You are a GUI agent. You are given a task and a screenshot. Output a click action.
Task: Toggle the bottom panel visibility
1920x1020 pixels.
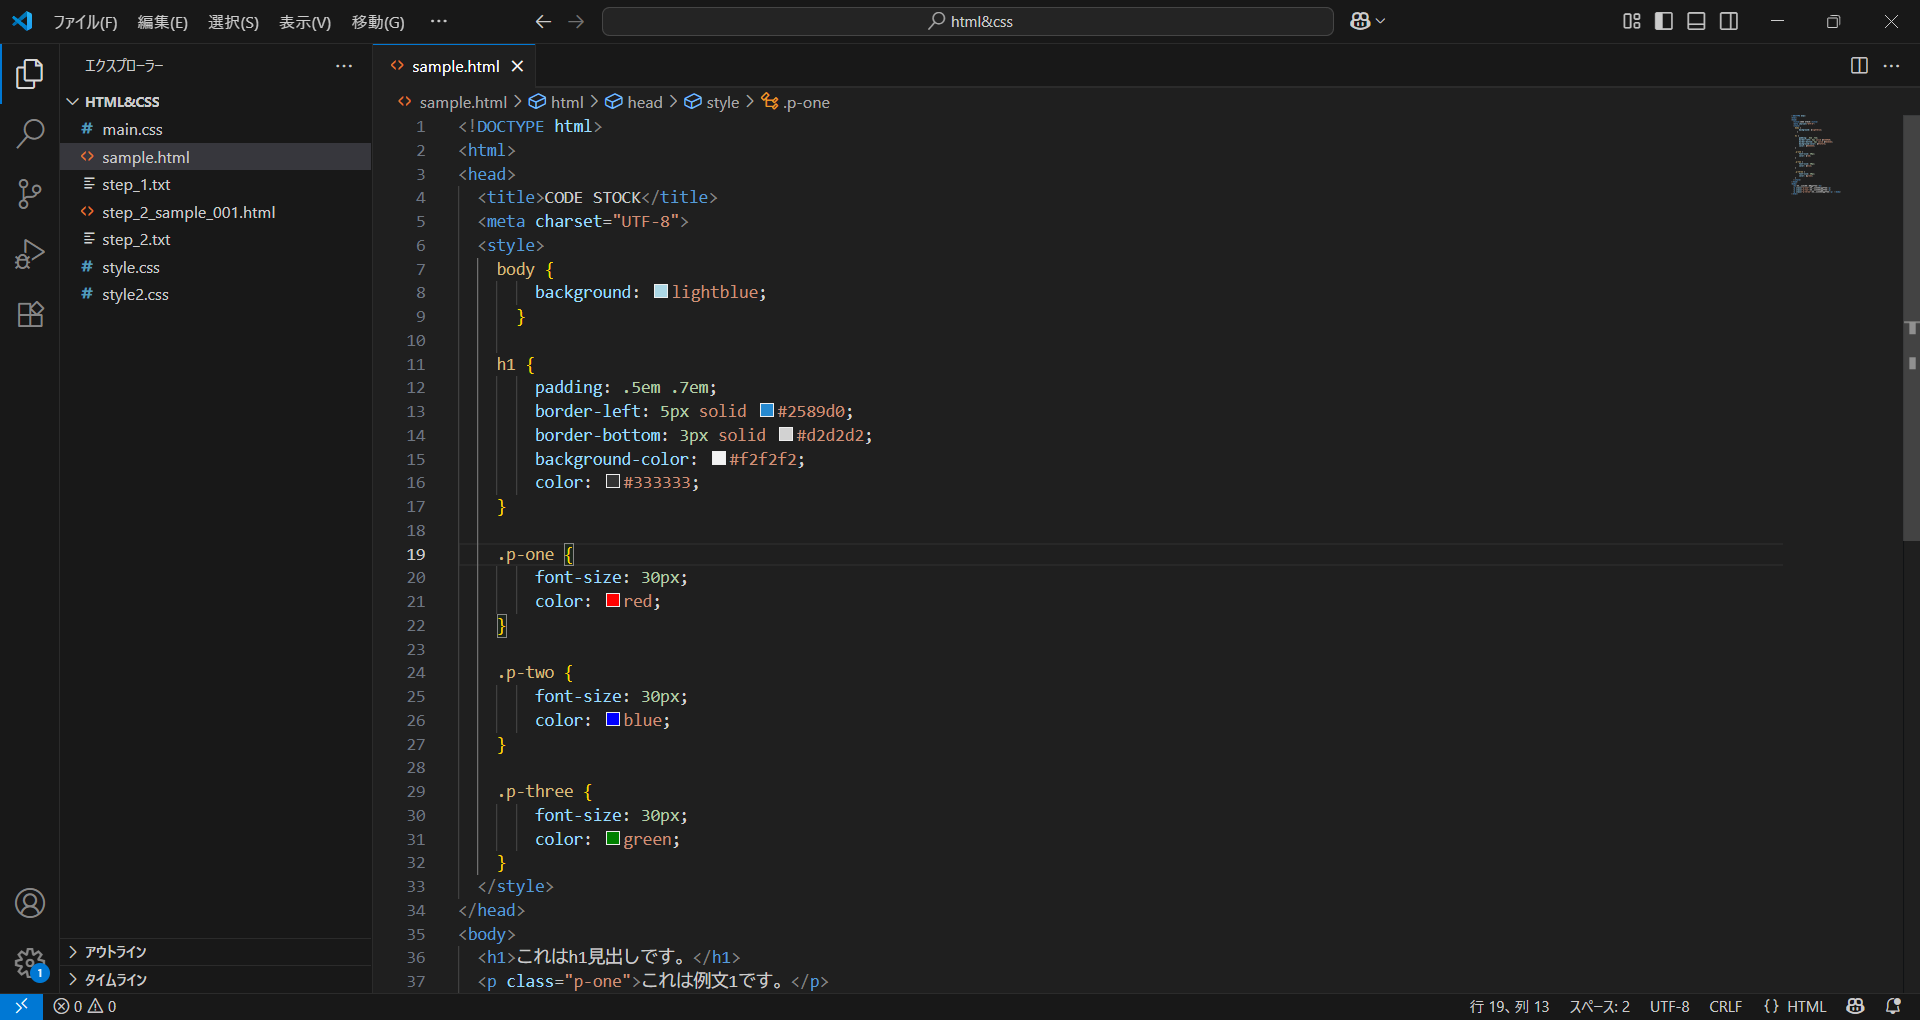pyautogui.click(x=1696, y=21)
